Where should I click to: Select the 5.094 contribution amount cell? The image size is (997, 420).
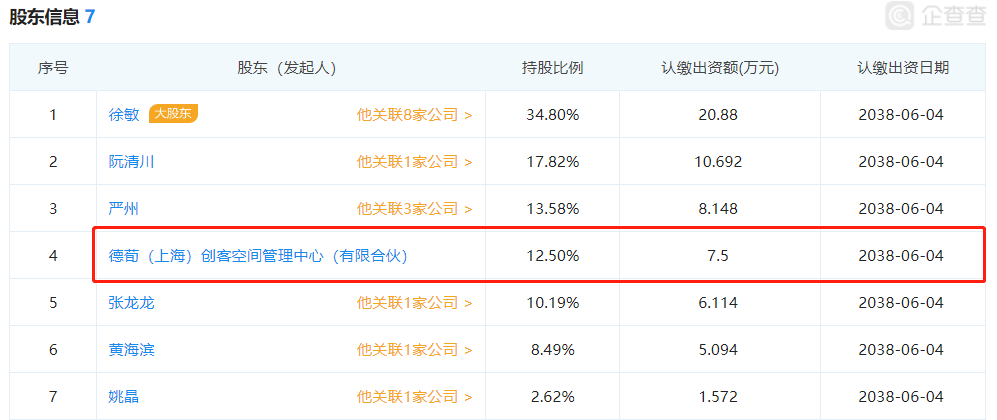click(x=720, y=350)
